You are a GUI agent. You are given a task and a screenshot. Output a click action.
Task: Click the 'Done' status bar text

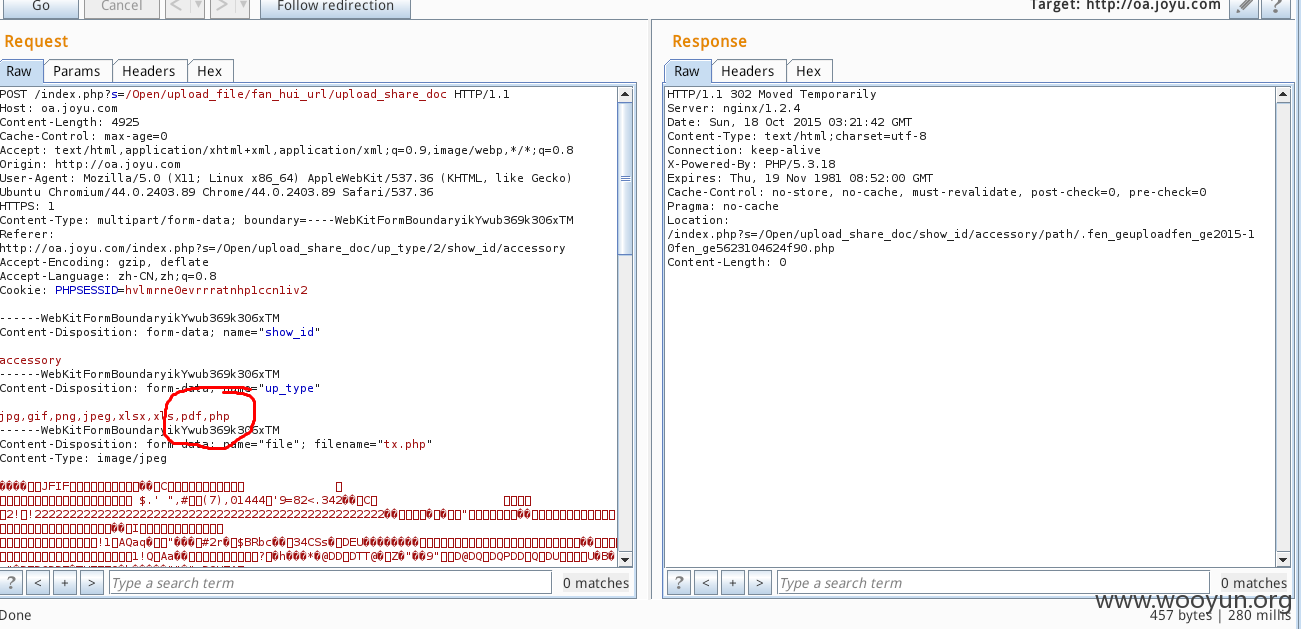coord(16,615)
